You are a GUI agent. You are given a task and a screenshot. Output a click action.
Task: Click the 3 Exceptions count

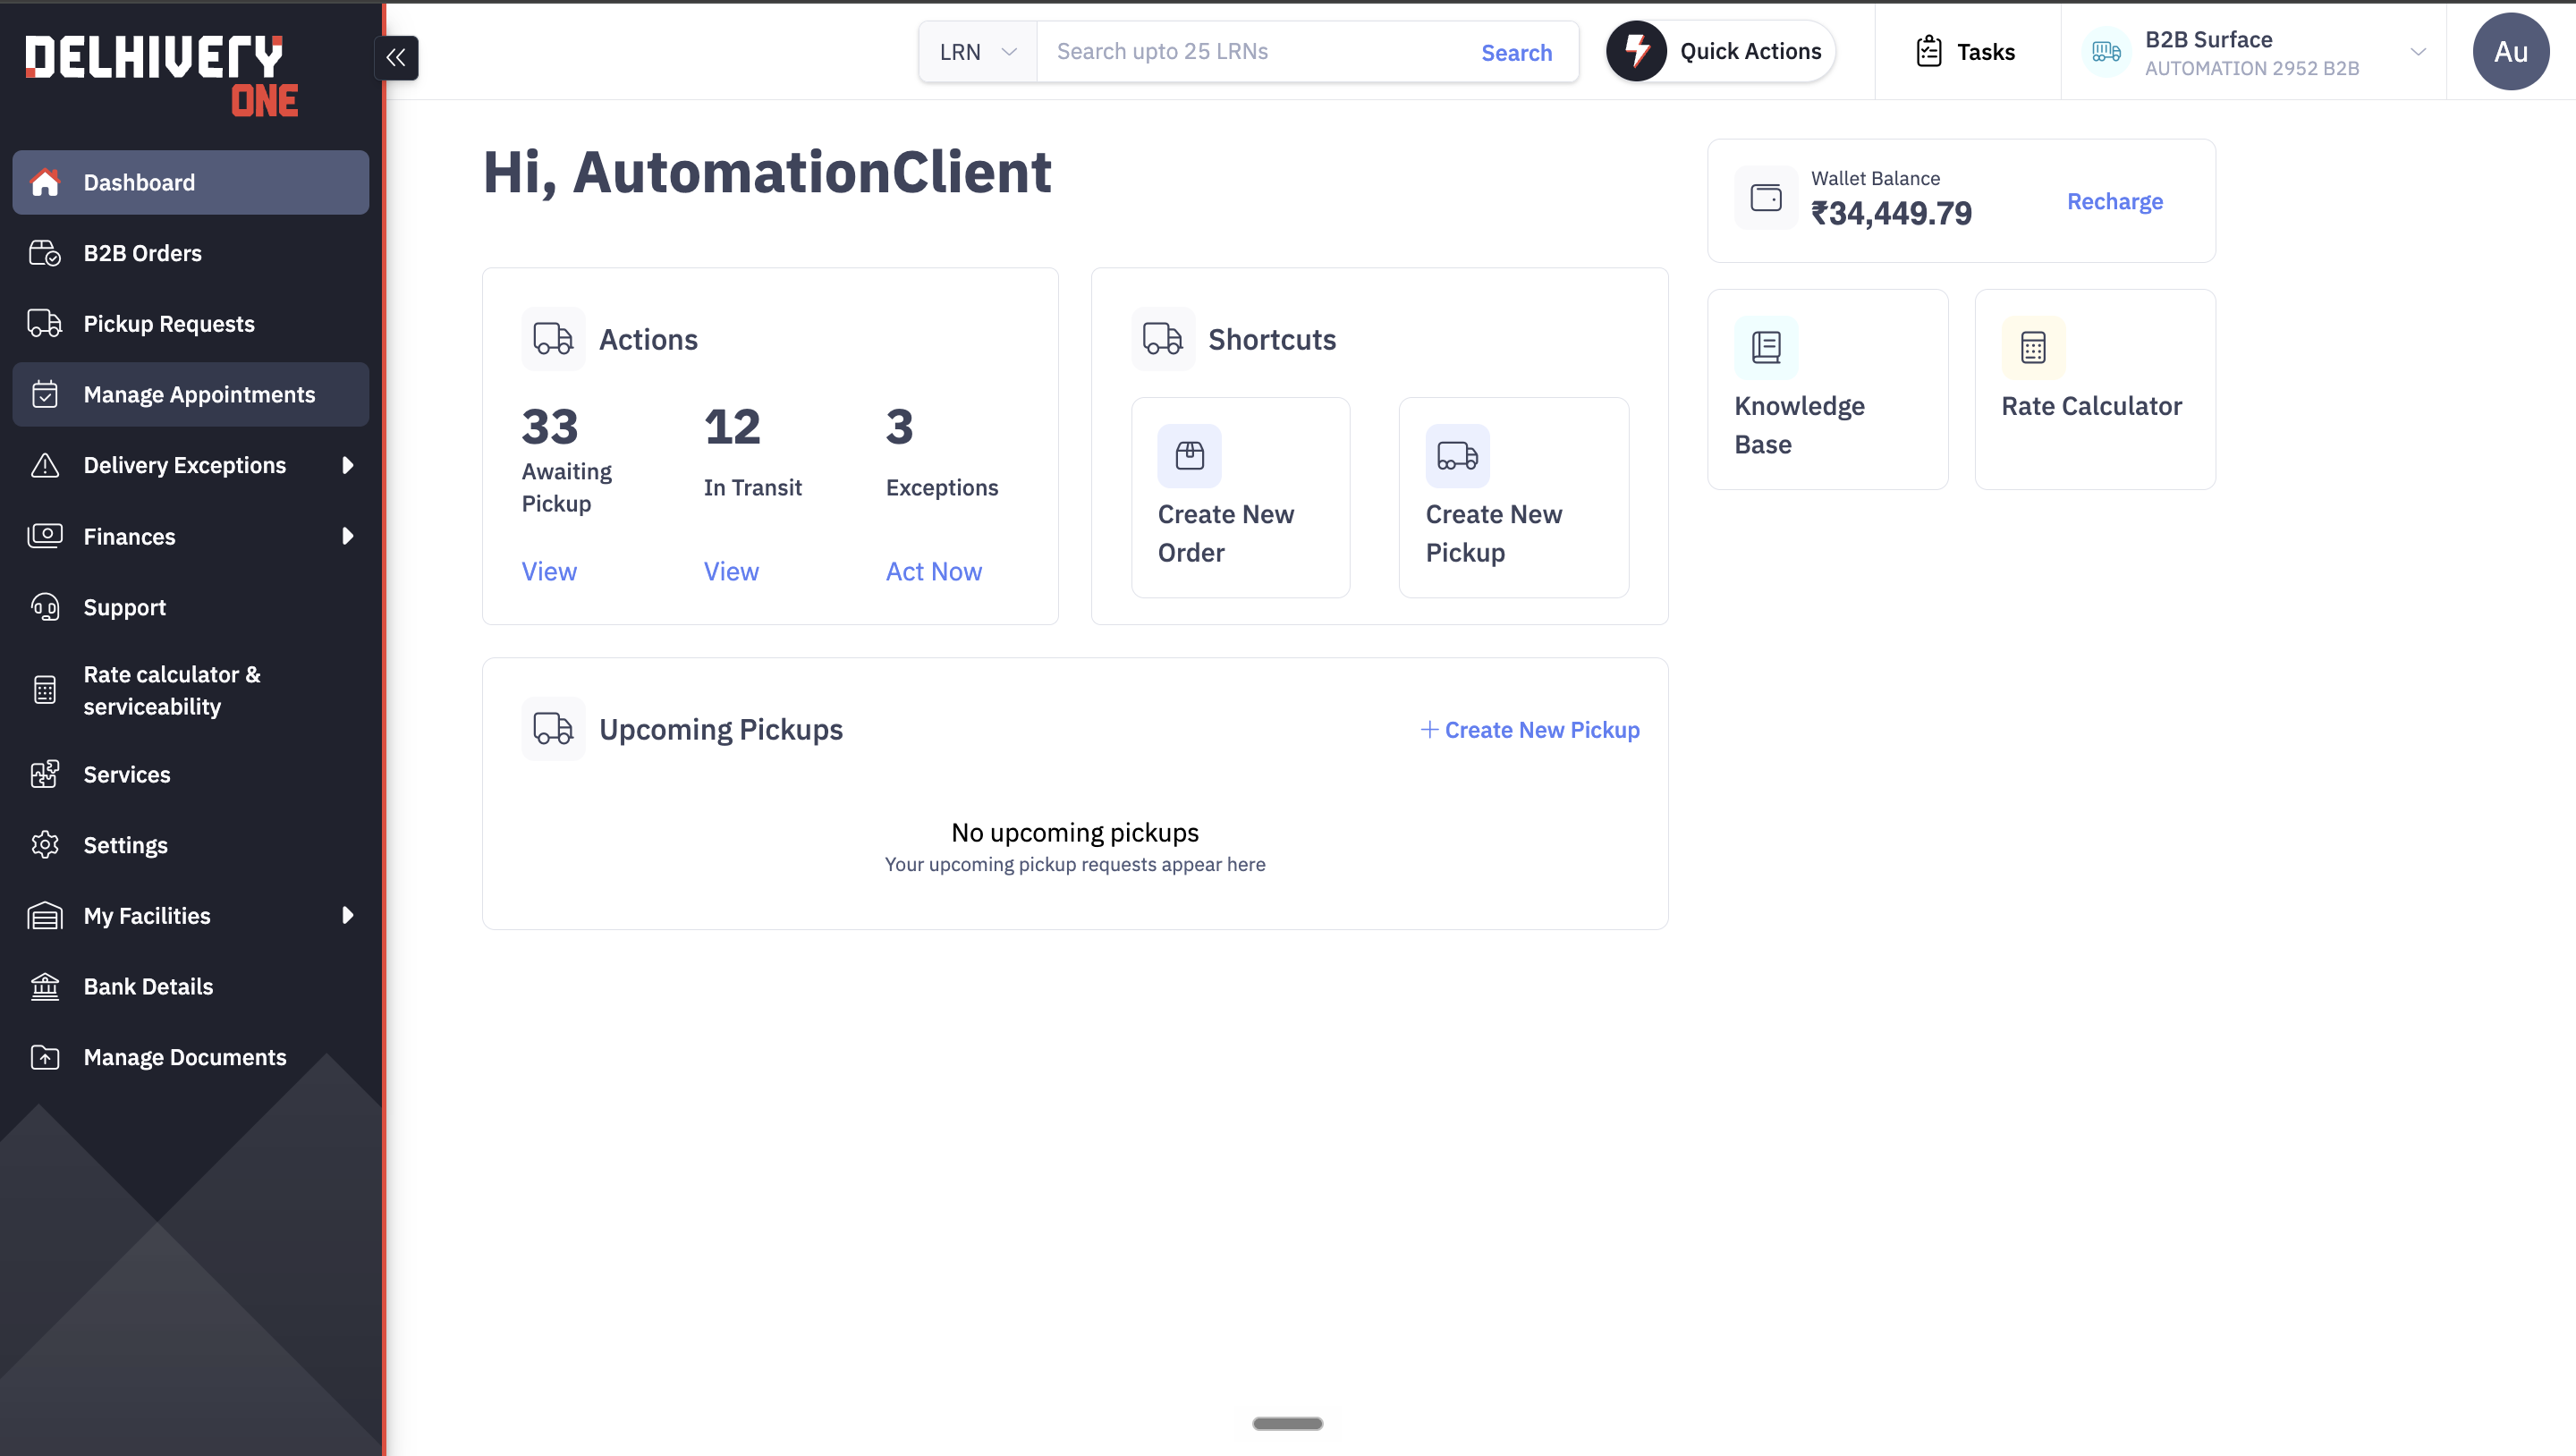899,427
